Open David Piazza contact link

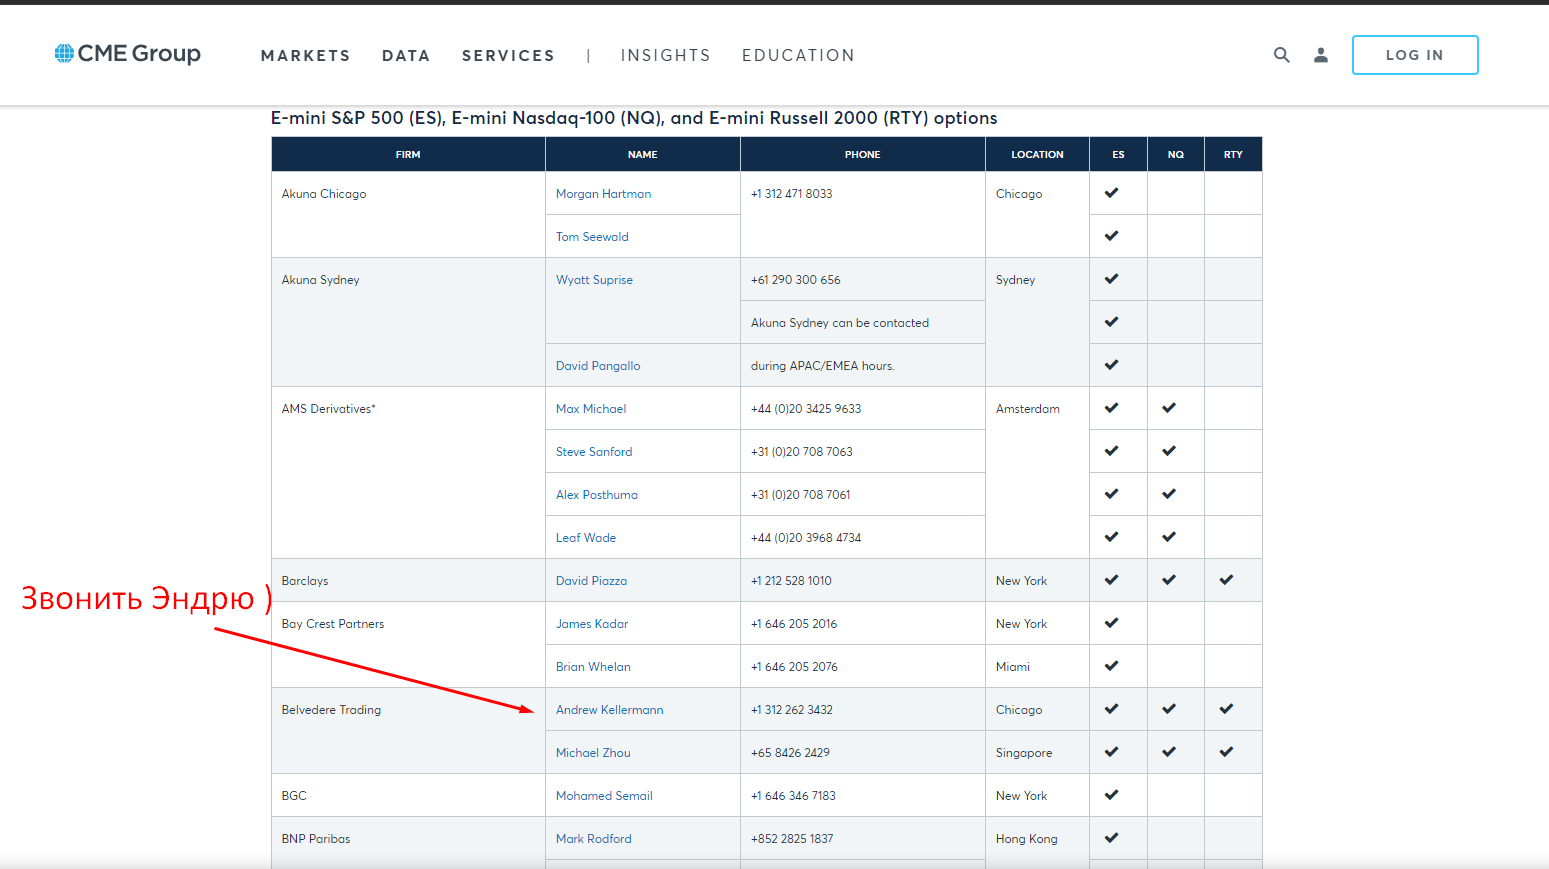[x=591, y=581]
